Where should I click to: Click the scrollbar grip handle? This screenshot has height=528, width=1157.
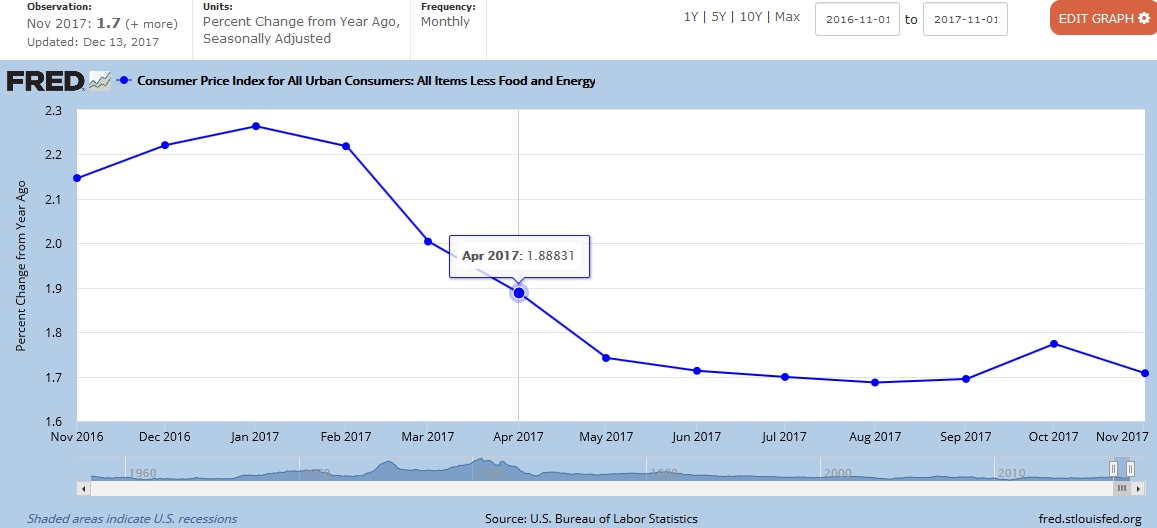pos(1122,488)
